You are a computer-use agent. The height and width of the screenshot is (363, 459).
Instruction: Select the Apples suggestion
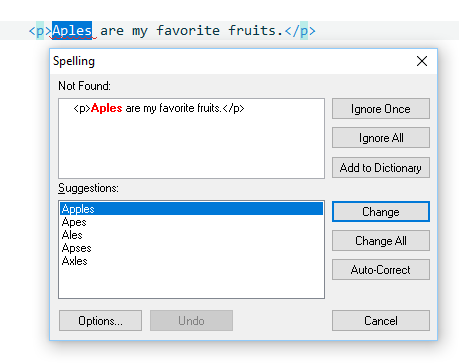point(191,209)
